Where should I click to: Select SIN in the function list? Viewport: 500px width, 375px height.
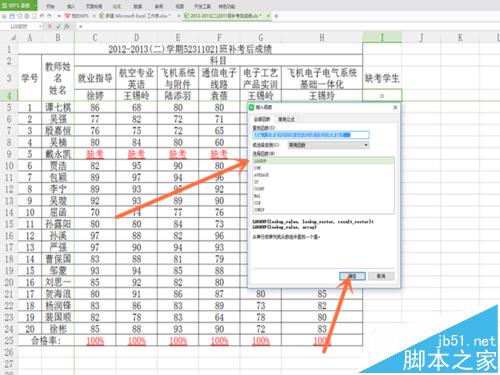[323, 203]
